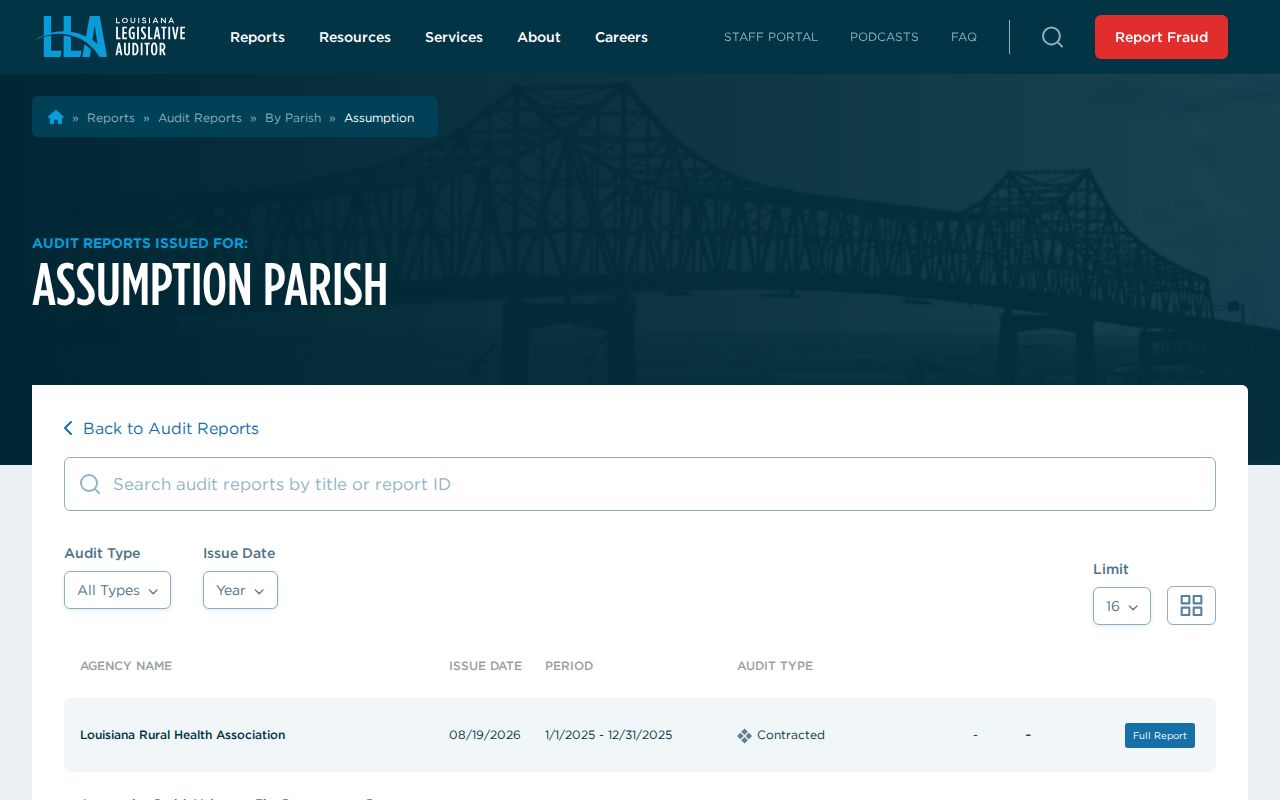This screenshot has height=800, width=1280.
Task: Click the Period column header
Action: [x=569, y=666]
